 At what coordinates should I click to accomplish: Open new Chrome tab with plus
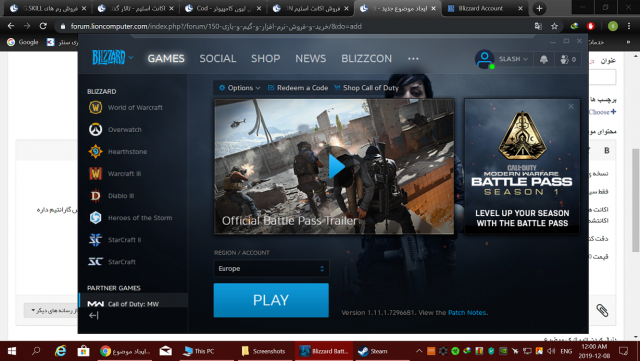click(539, 8)
